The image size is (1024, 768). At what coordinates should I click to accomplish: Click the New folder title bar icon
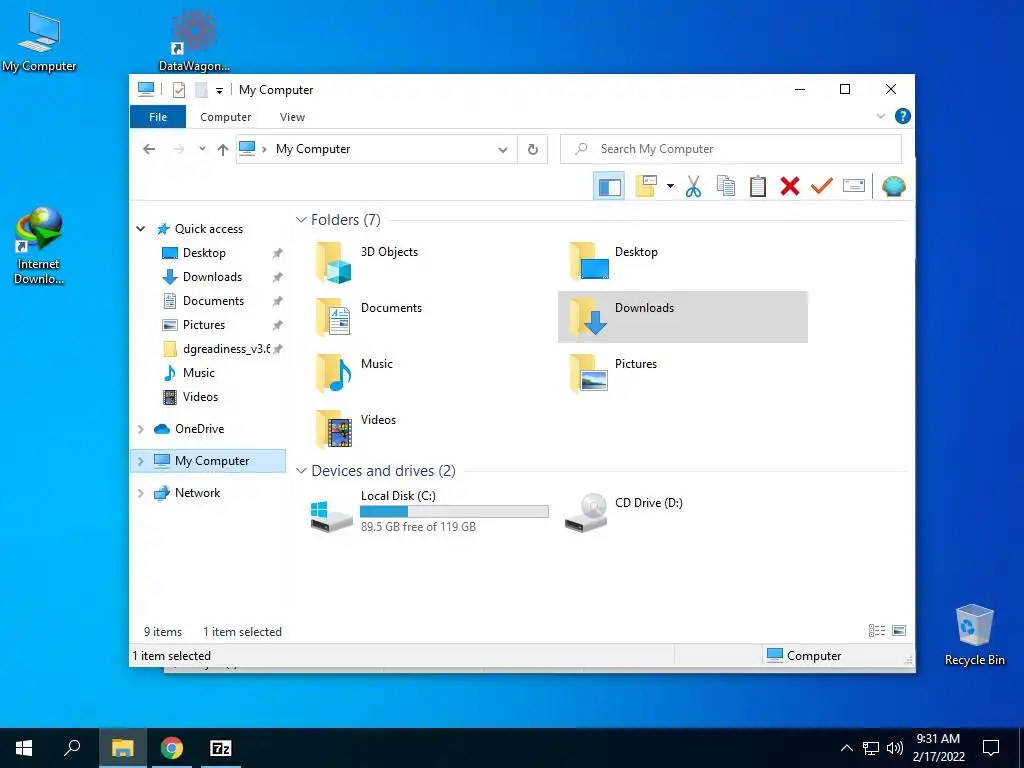point(201,89)
